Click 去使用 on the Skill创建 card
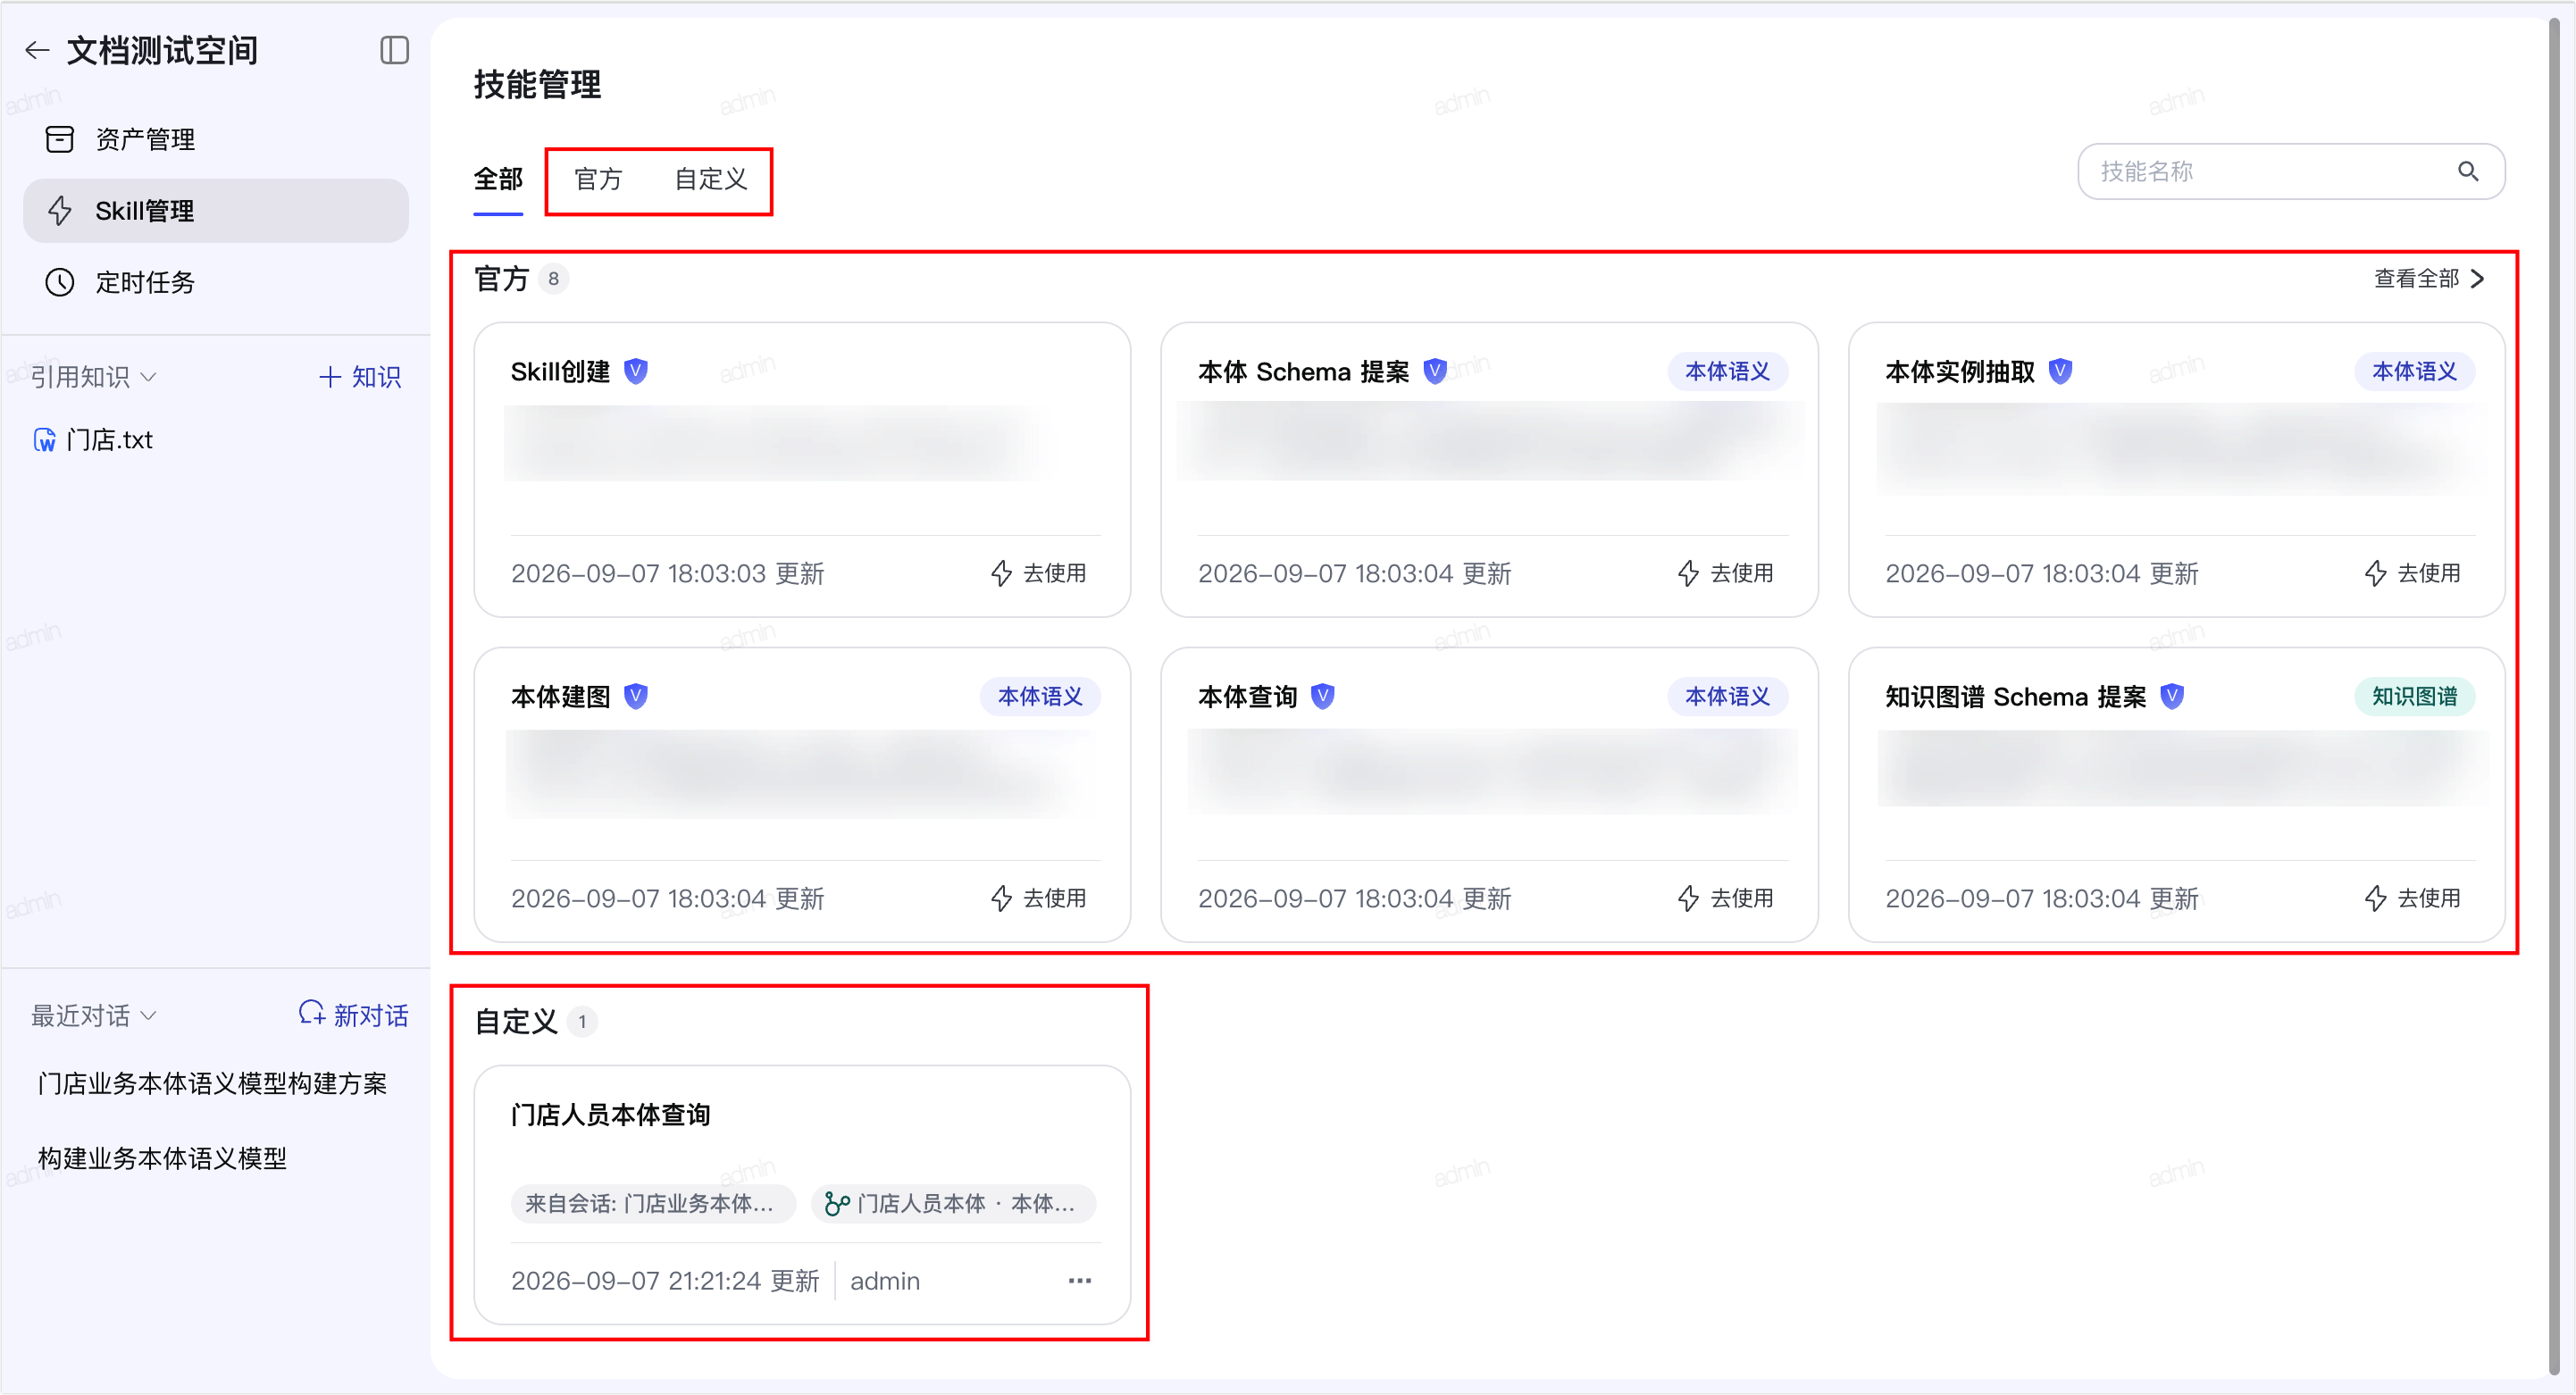 coord(1038,573)
